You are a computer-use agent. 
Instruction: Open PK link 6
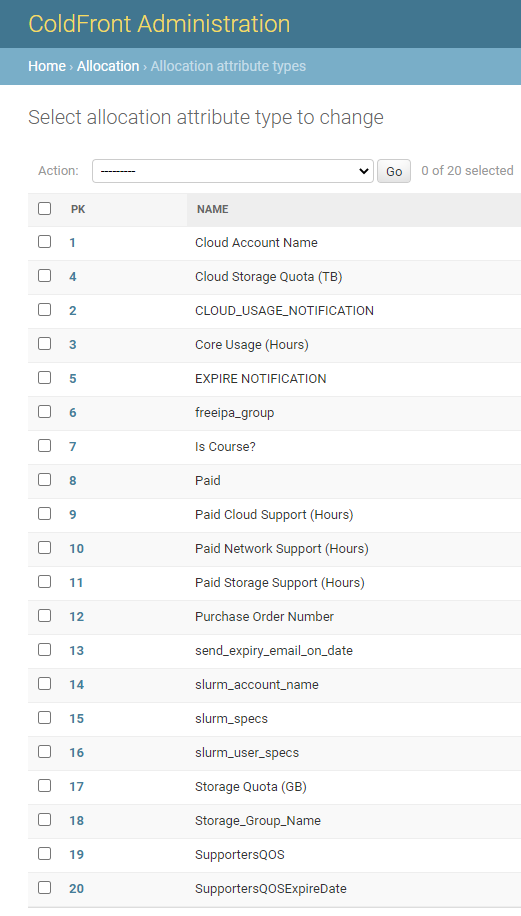click(x=72, y=412)
